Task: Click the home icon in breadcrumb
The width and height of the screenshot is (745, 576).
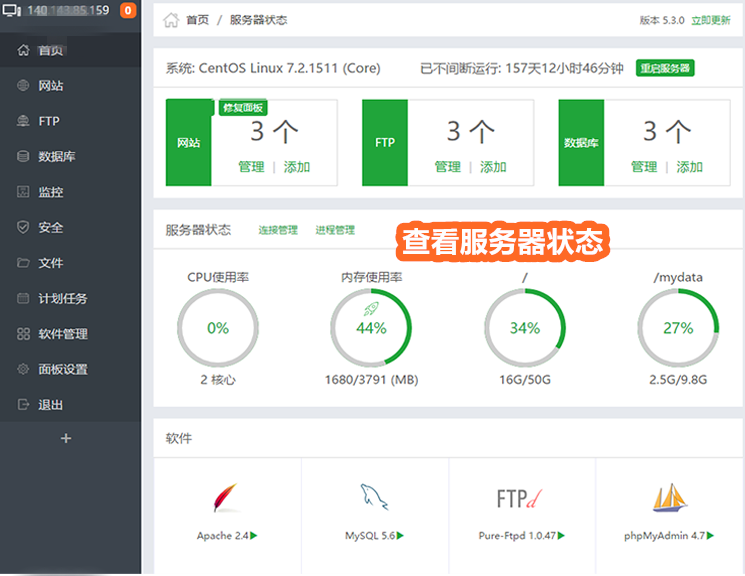Action: (x=171, y=20)
